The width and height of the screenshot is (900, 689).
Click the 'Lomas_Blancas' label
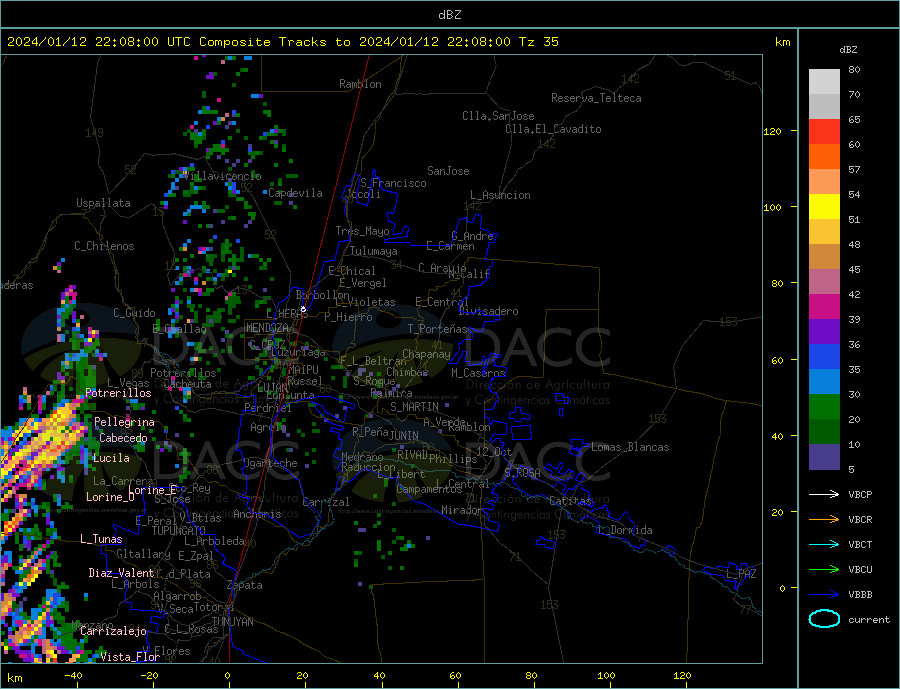pos(630,447)
